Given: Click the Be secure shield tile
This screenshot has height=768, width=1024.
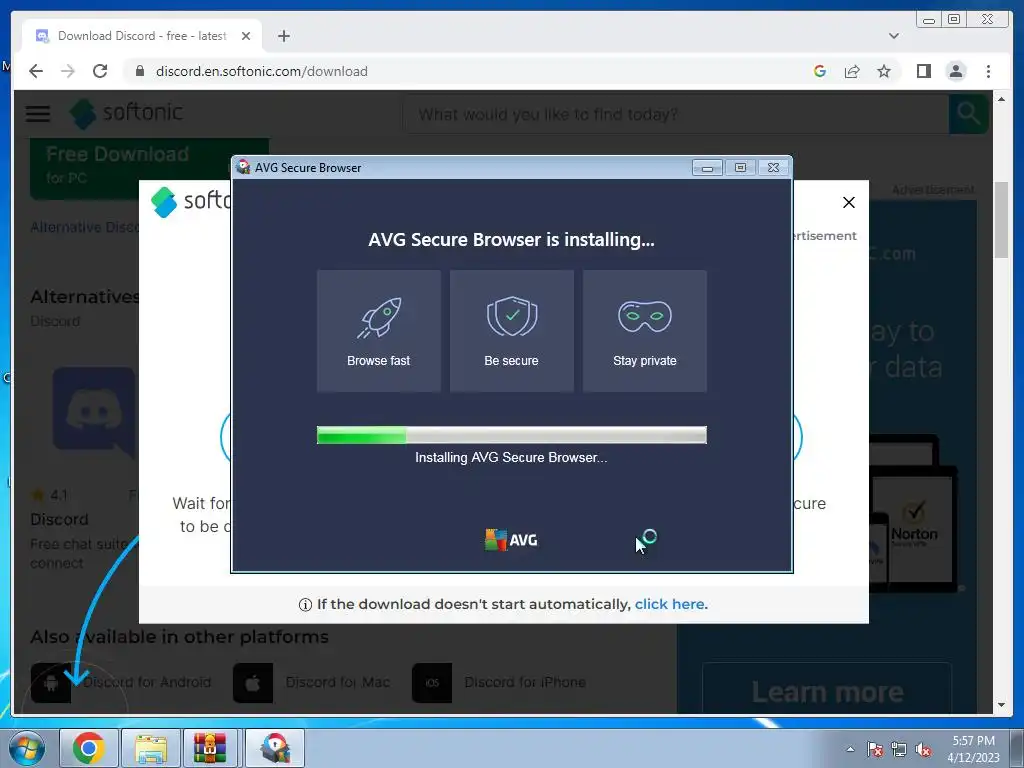Looking at the screenshot, I should [x=511, y=330].
